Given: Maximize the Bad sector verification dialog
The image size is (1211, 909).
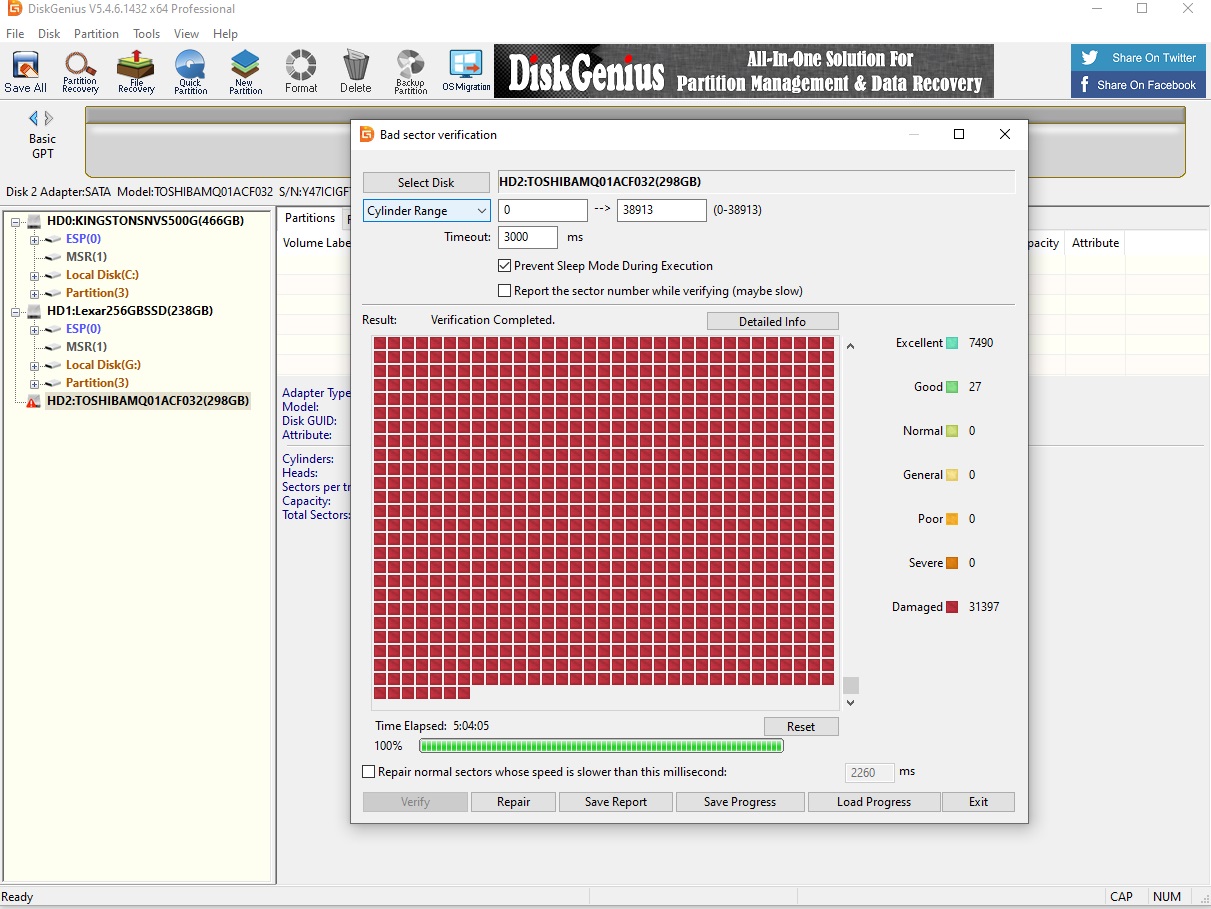Looking at the screenshot, I should [x=959, y=134].
